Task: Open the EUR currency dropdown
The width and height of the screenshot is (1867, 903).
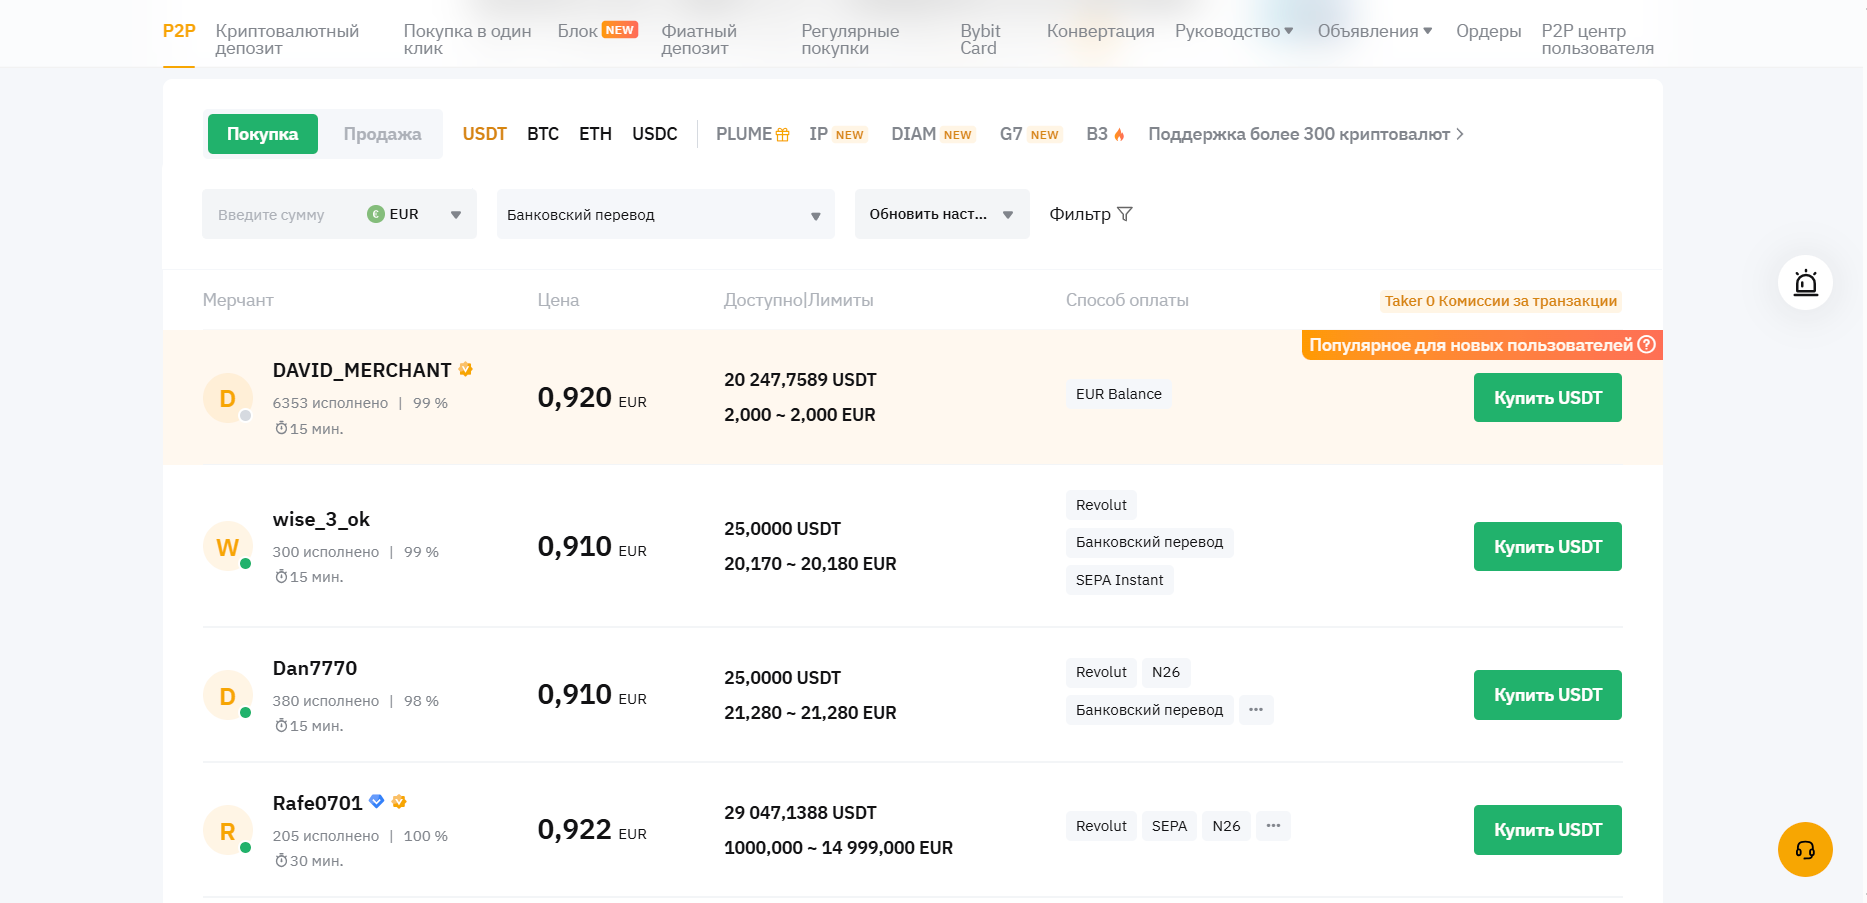Action: 415,214
